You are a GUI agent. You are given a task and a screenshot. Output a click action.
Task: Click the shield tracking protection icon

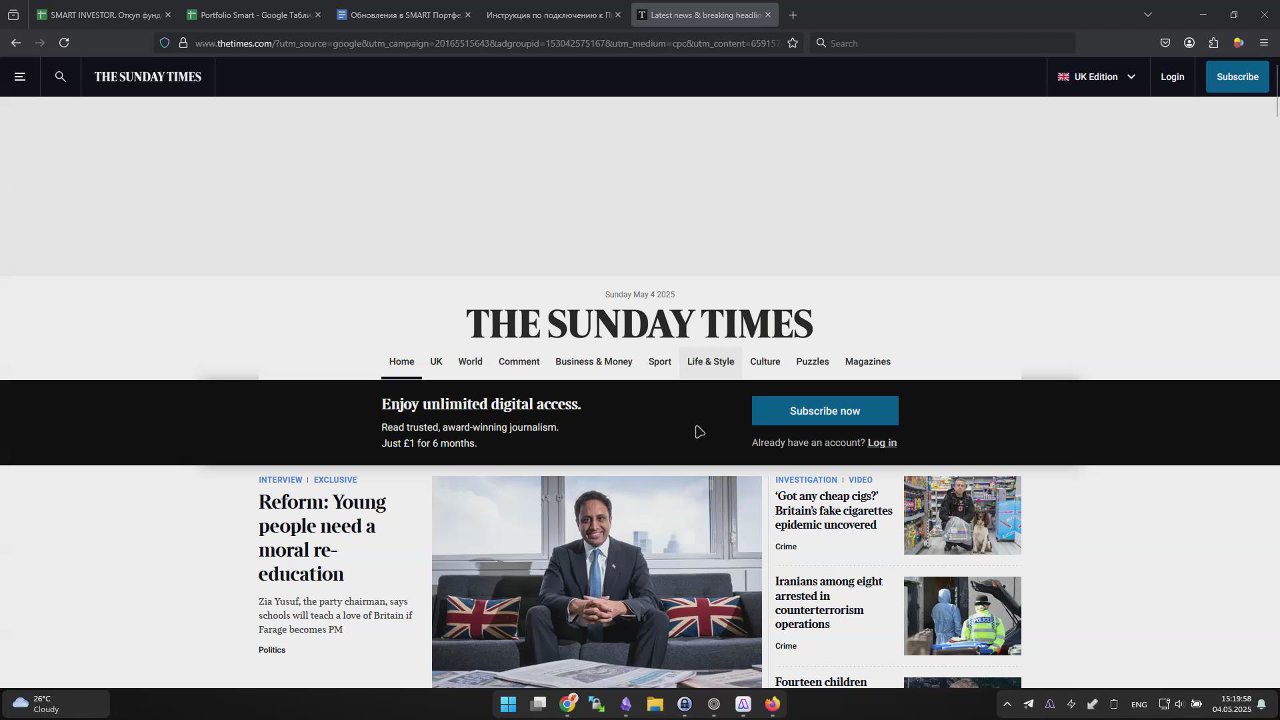165,43
